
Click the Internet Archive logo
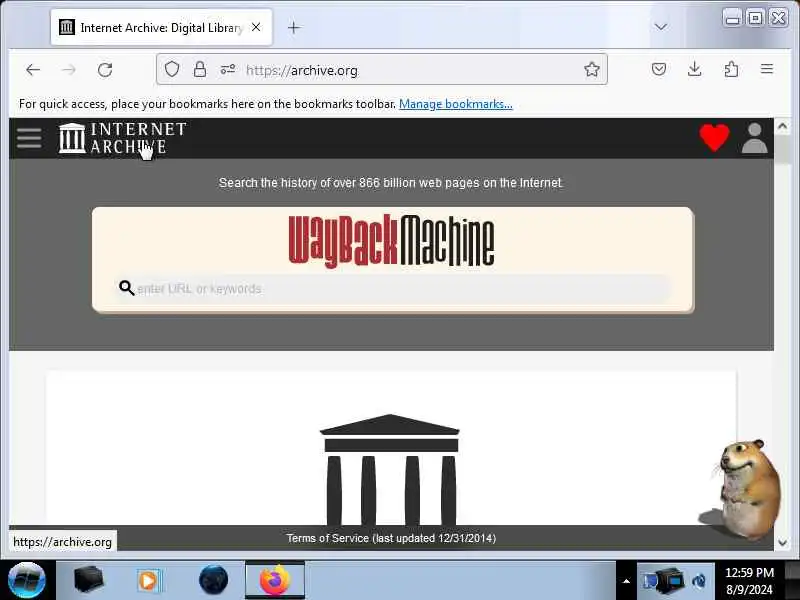tap(122, 138)
